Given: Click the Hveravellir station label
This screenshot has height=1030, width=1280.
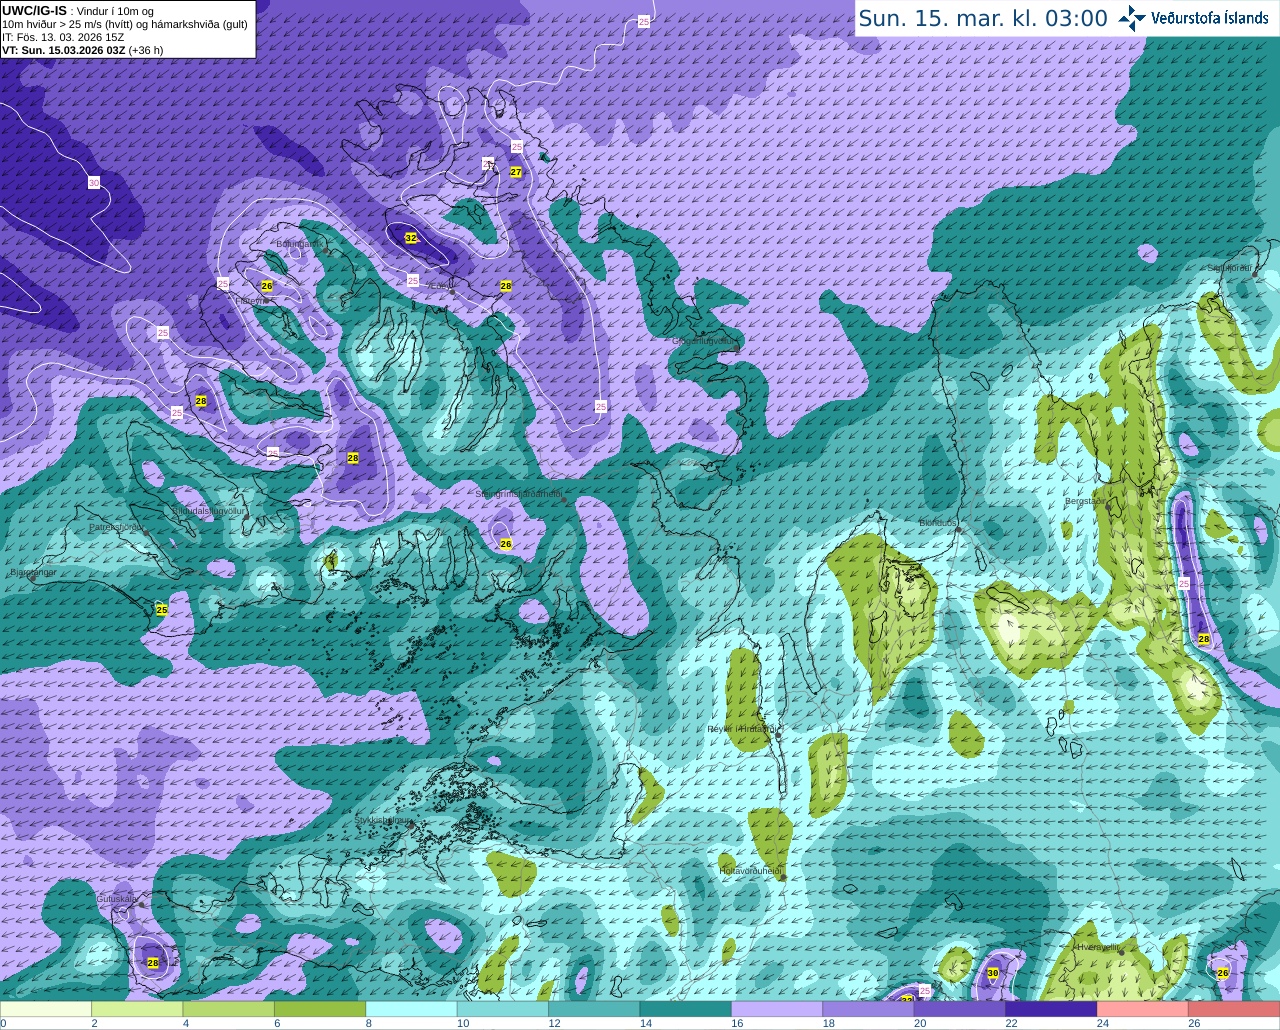Looking at the screenshot, I should 1098,946.
